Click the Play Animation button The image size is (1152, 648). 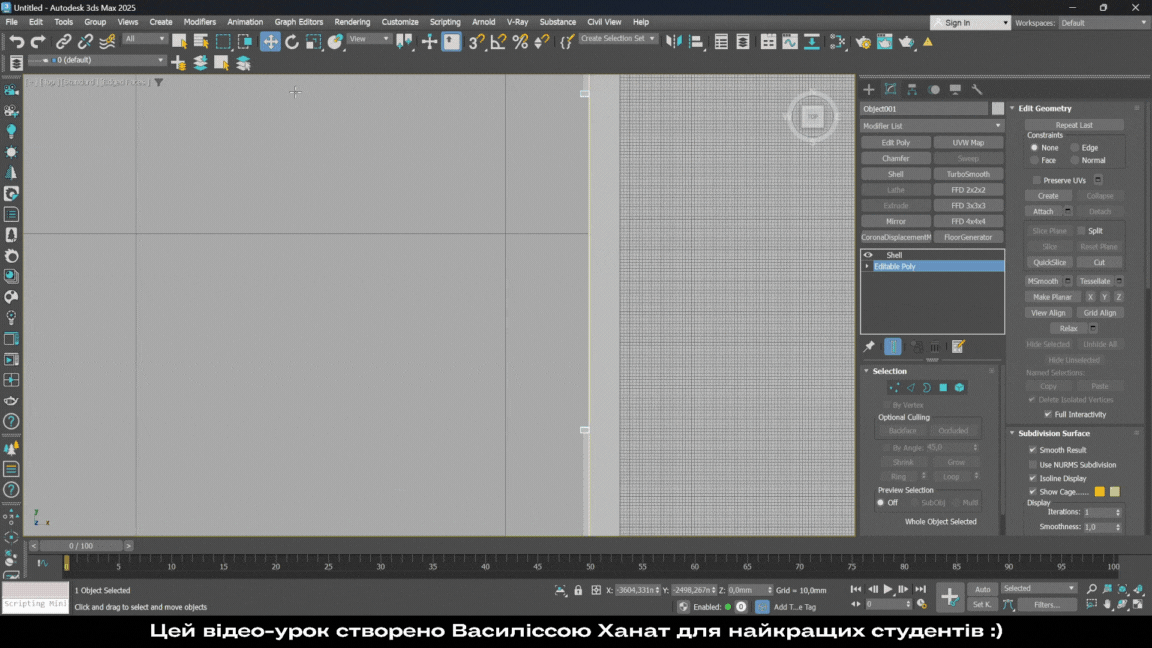pyautogui.click(x=888, y=589)
